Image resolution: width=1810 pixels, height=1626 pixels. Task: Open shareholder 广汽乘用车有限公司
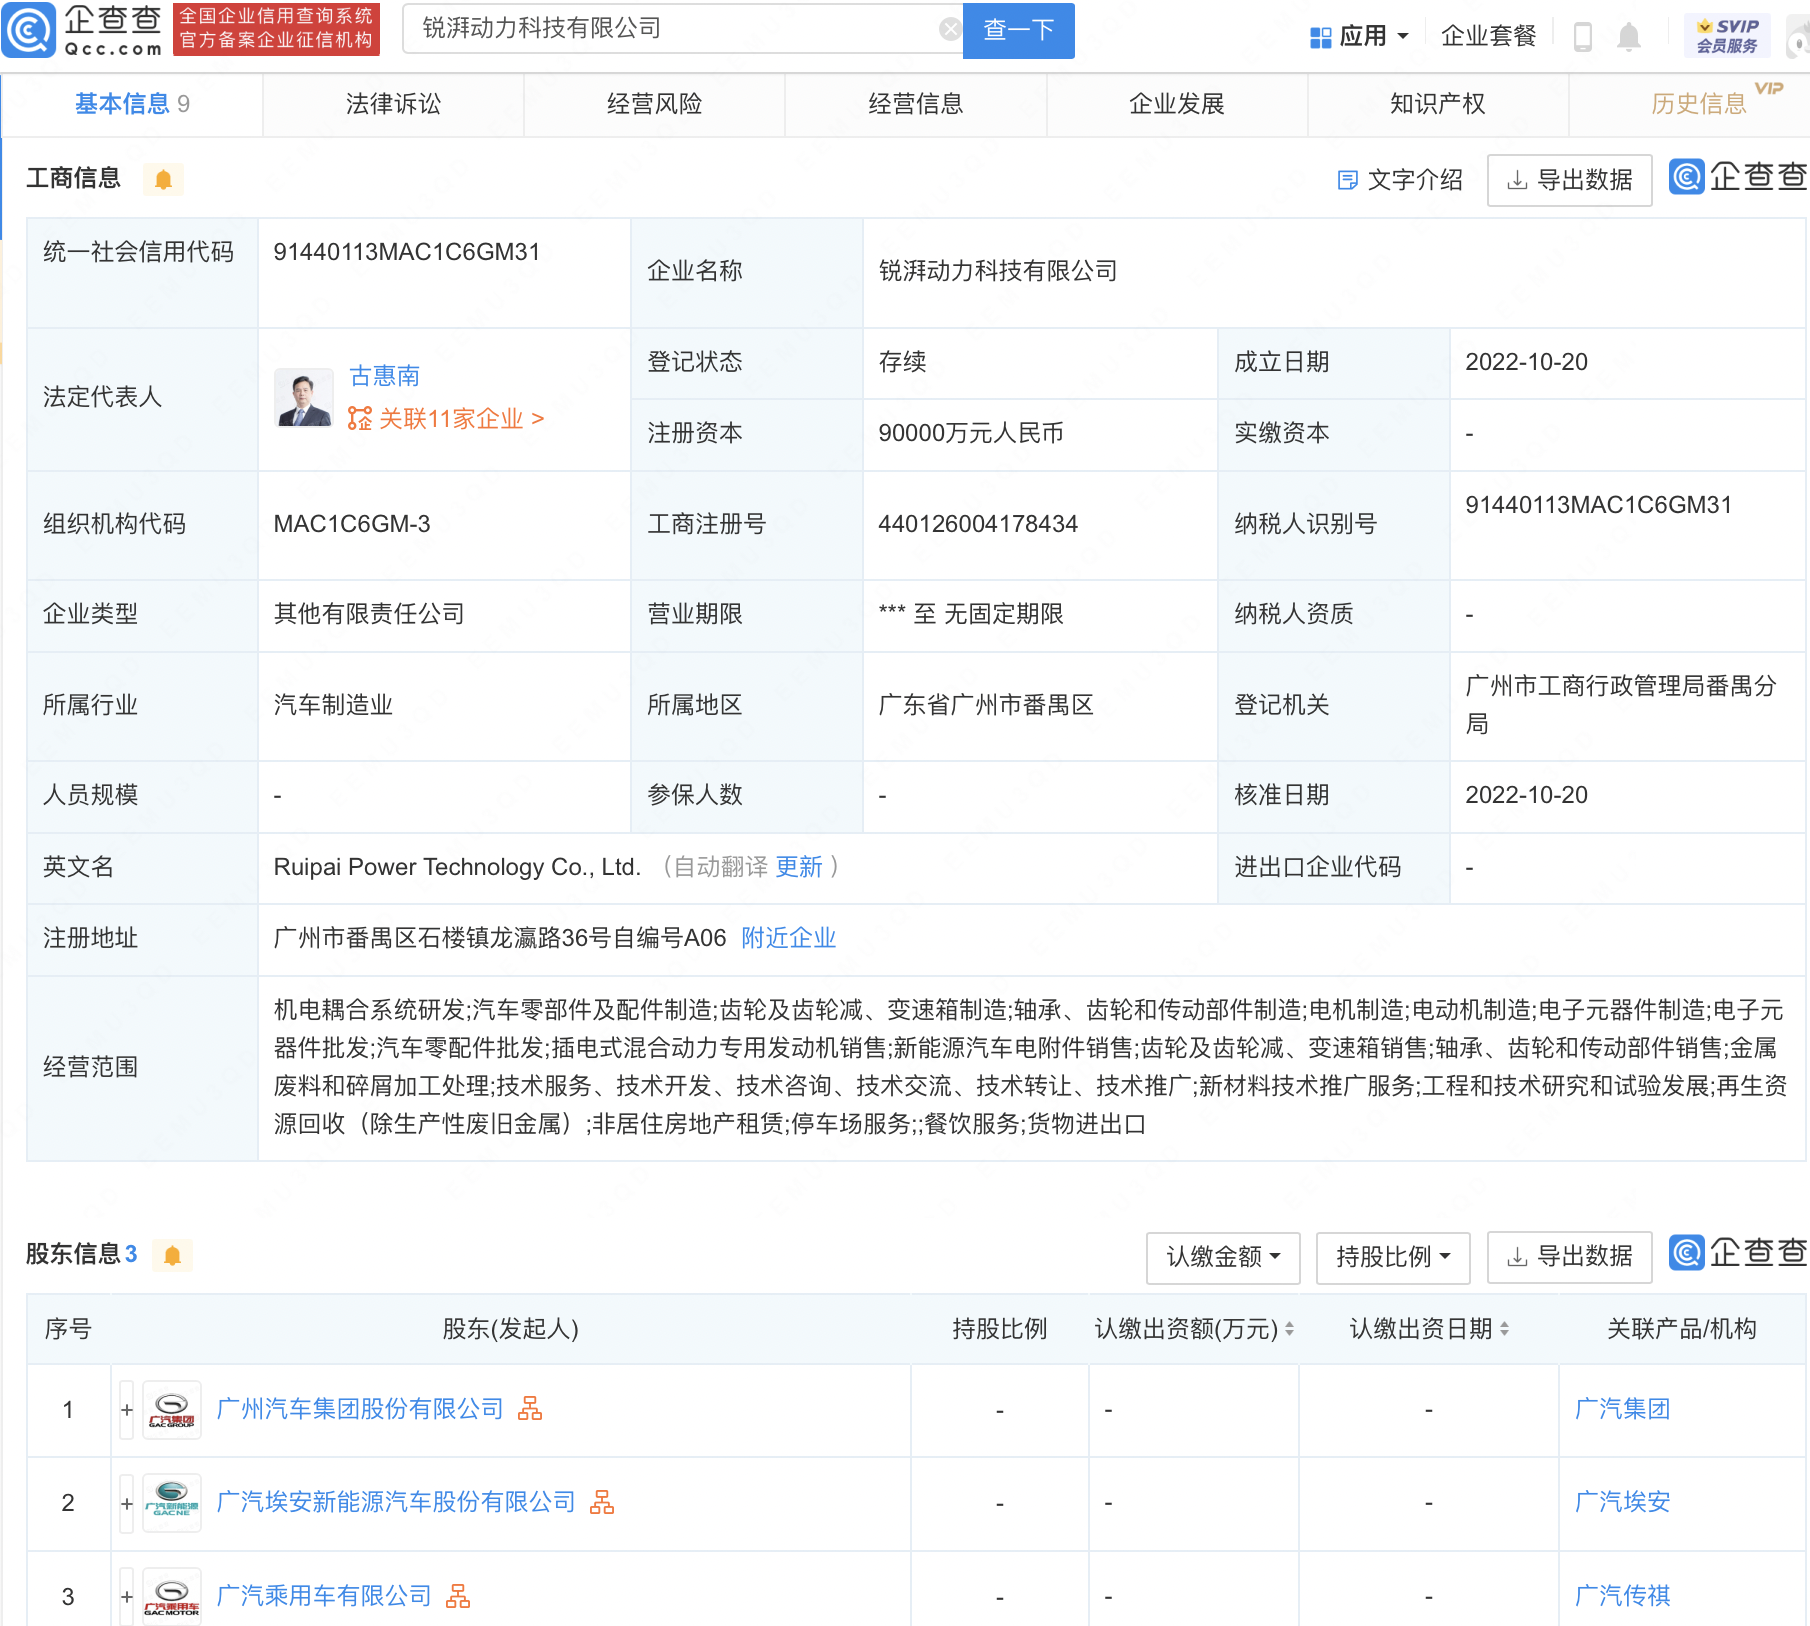click(324, 1596)
